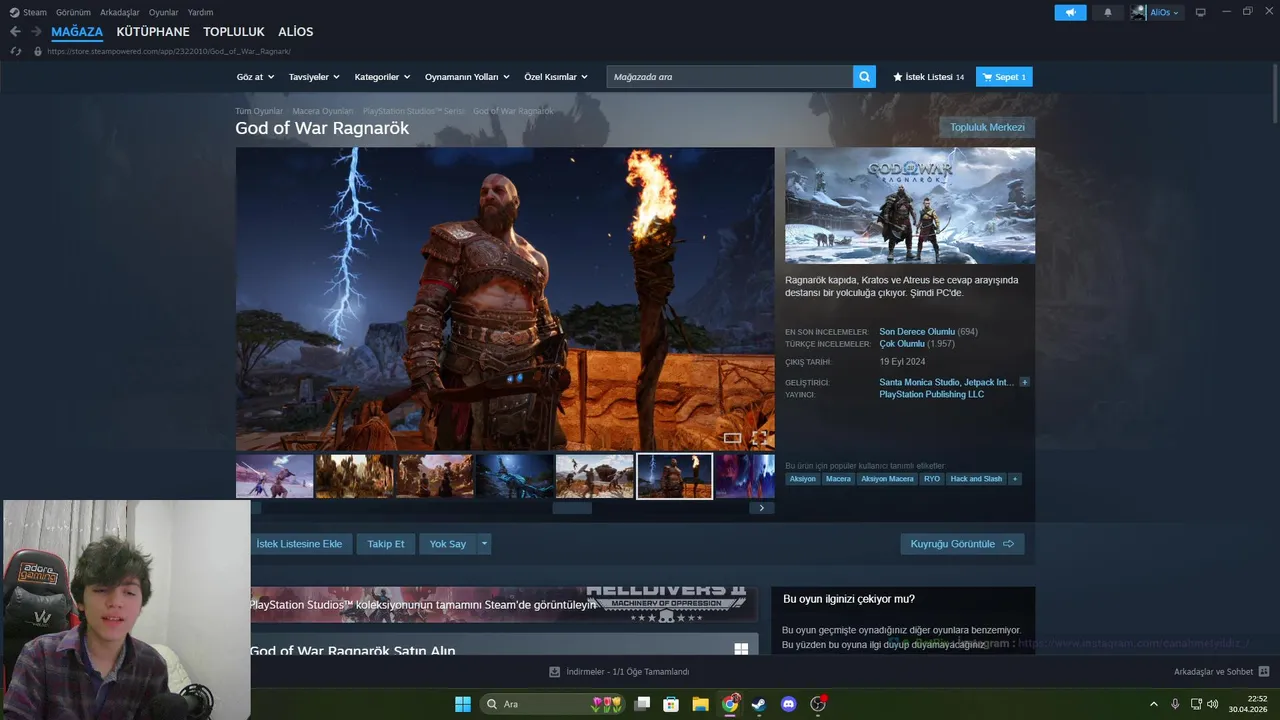The width and height of the screenshot is (1280, 720).
Task: Open Oynamanın Yolları dropdown
Action: point(467,77)
